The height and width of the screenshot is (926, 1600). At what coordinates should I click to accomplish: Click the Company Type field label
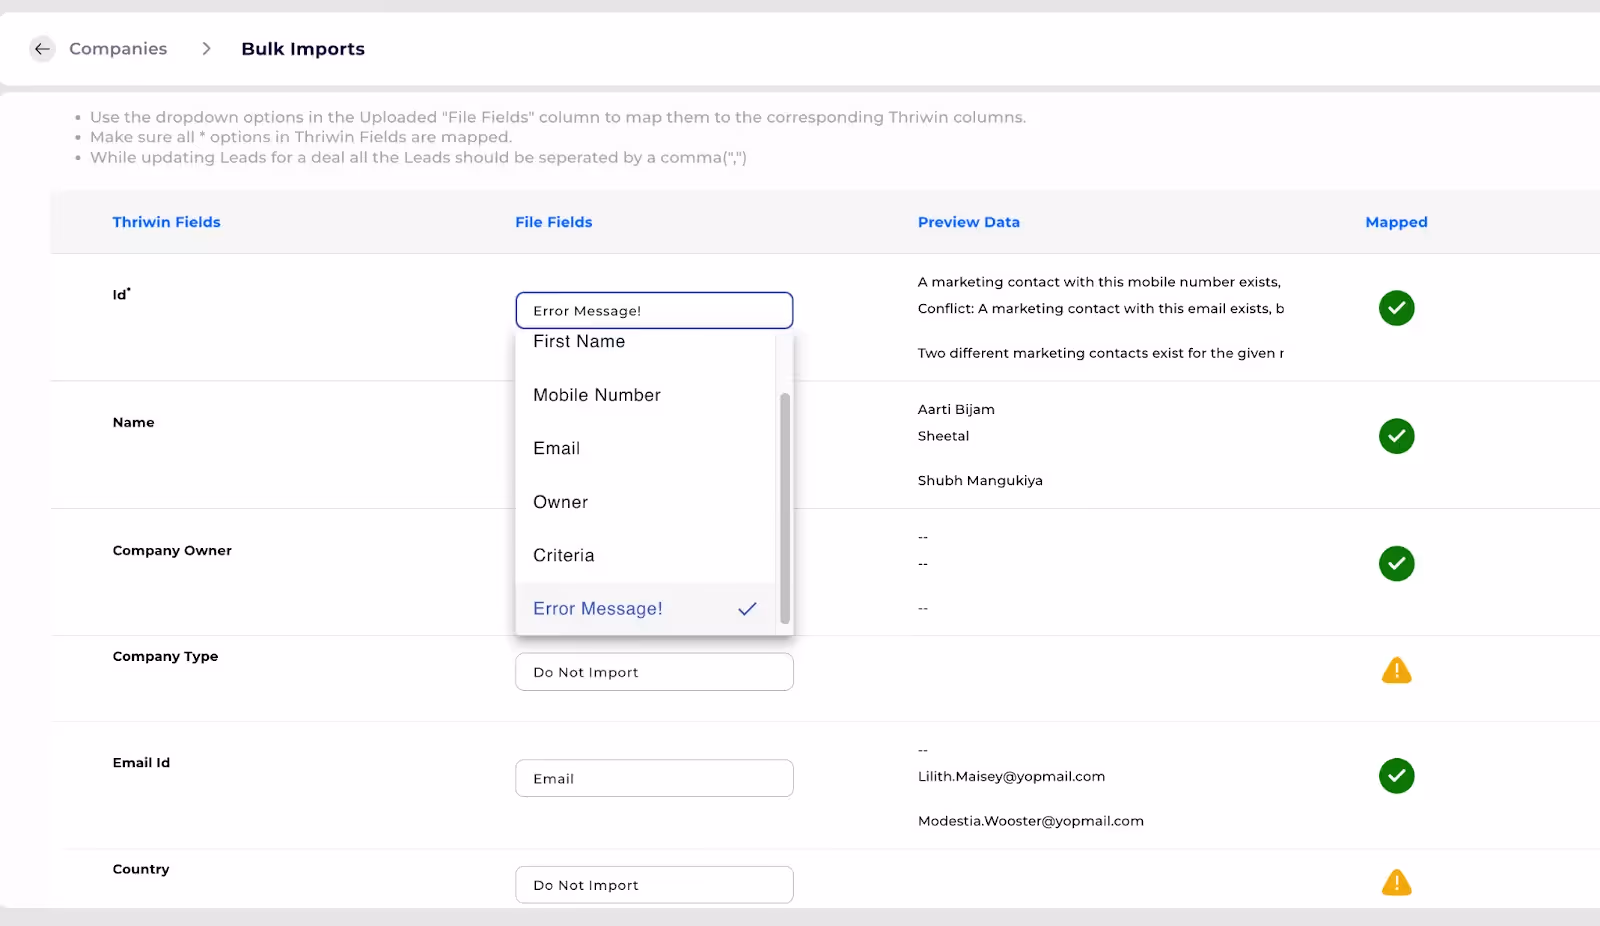tap(165, 656)
